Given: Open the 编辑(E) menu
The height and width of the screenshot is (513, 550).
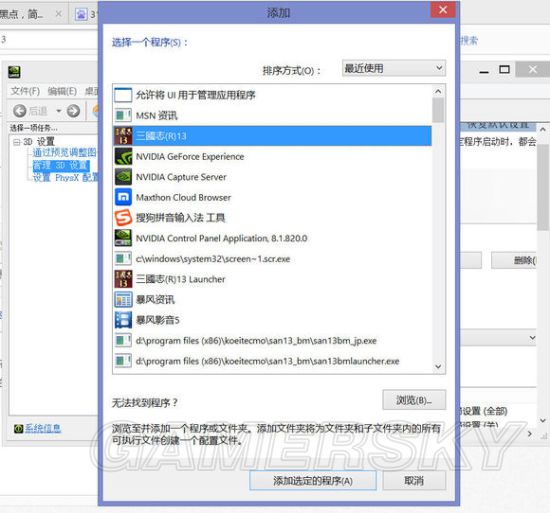Looking at the screenshot, I should (62, 91).
